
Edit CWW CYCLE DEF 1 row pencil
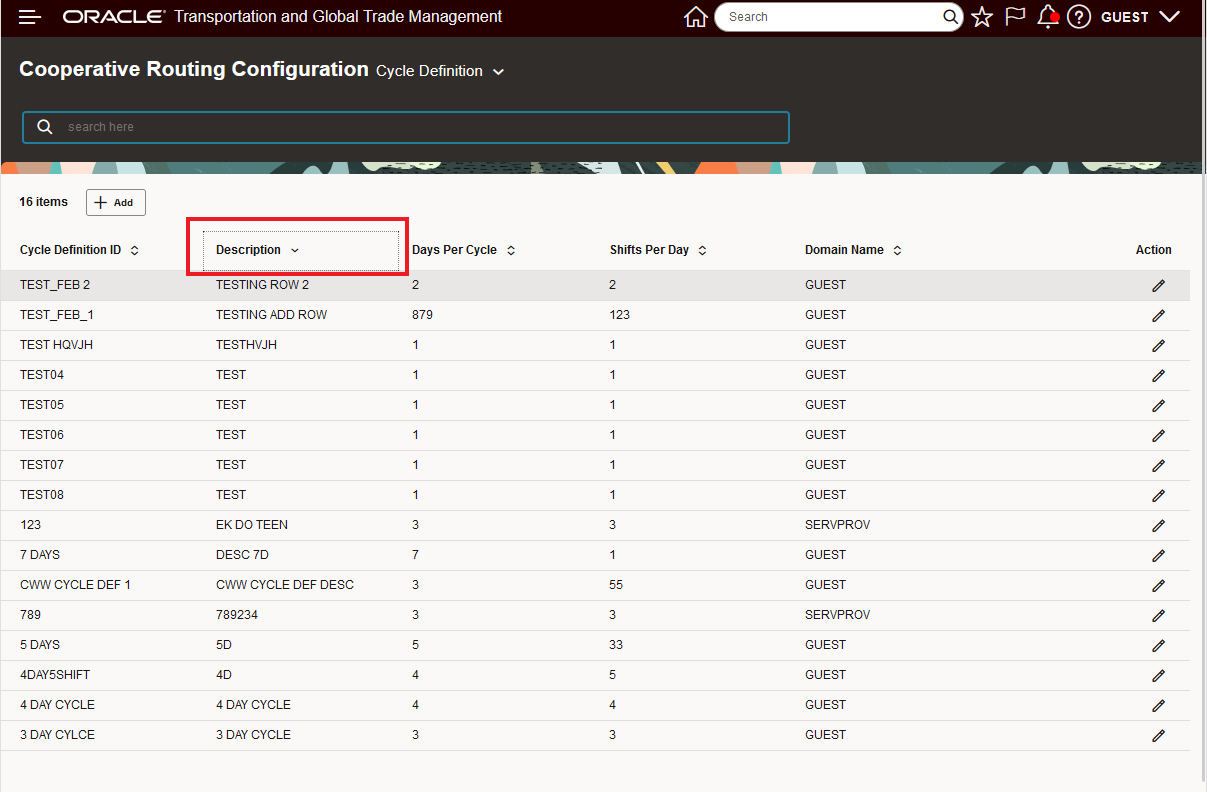click(x=1158, y=585)
